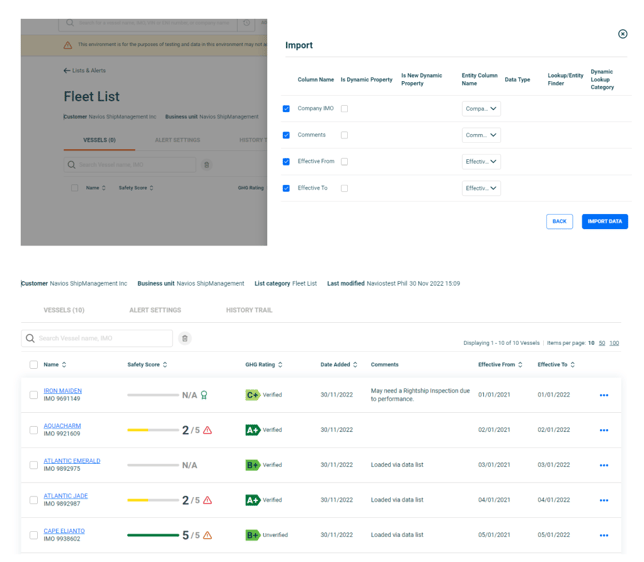This screenshot has width=644, height=562.
Task: Open Entity Column dropdown for Effective From
Action: tap(481, 162)
